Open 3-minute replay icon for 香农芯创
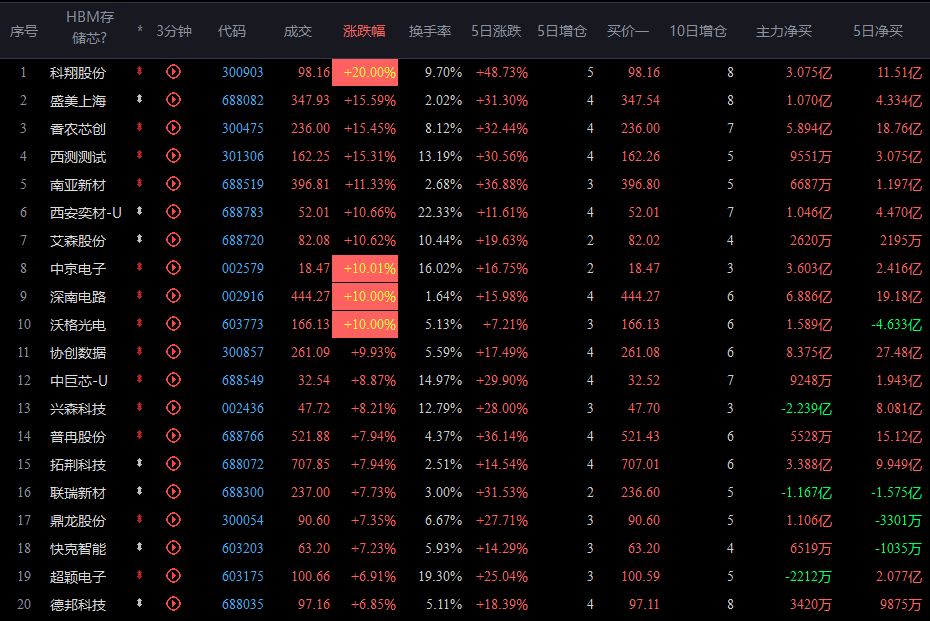 [173, 128]
